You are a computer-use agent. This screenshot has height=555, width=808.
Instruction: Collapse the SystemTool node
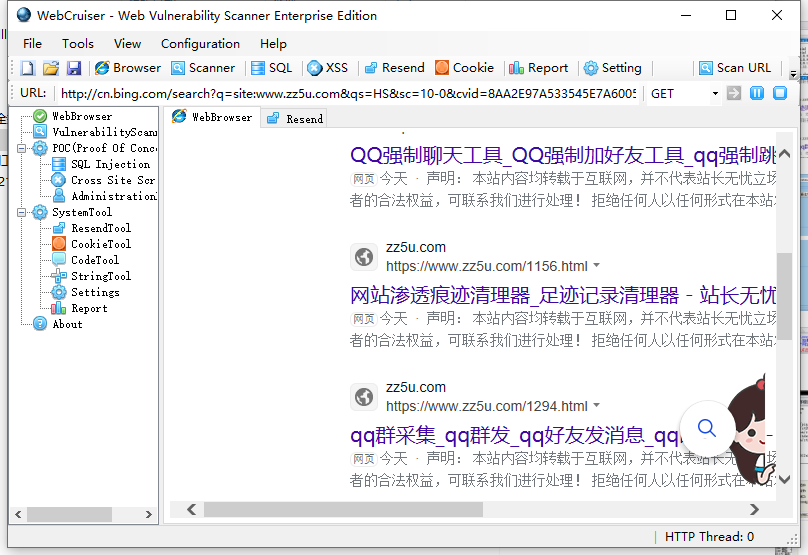[21, 212]
